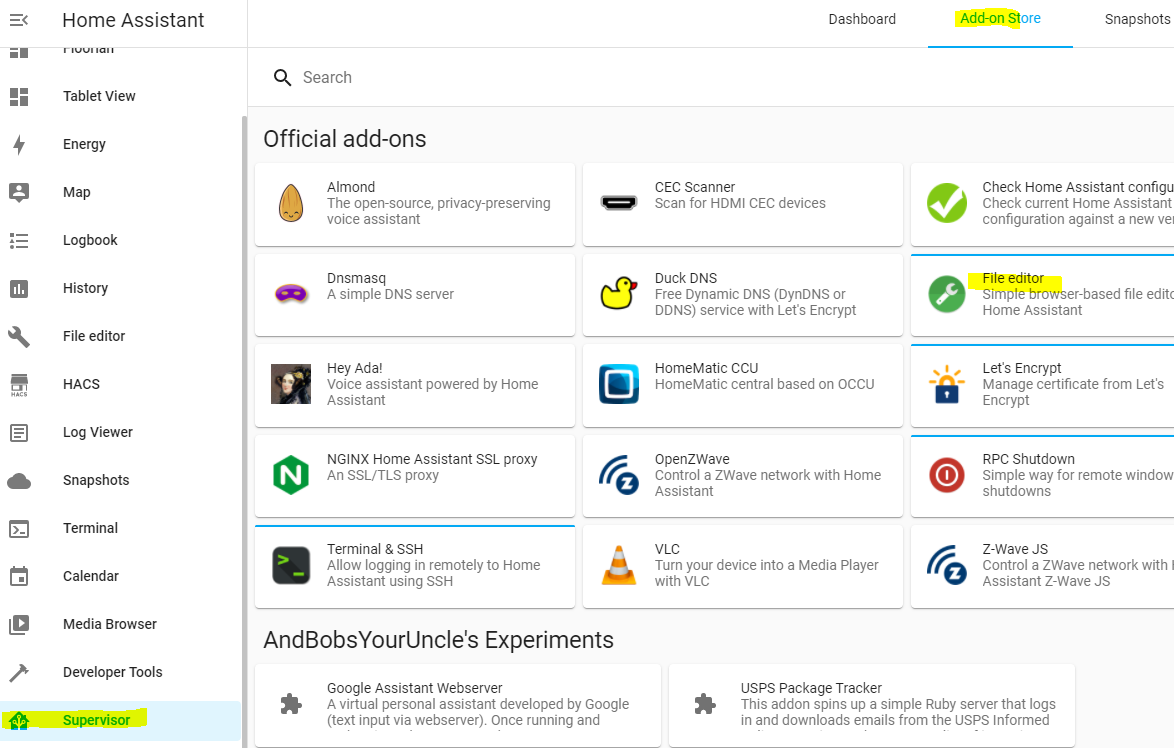Open Logbook list icon in sidebar

pyautogui.click(x=19, y=240)
